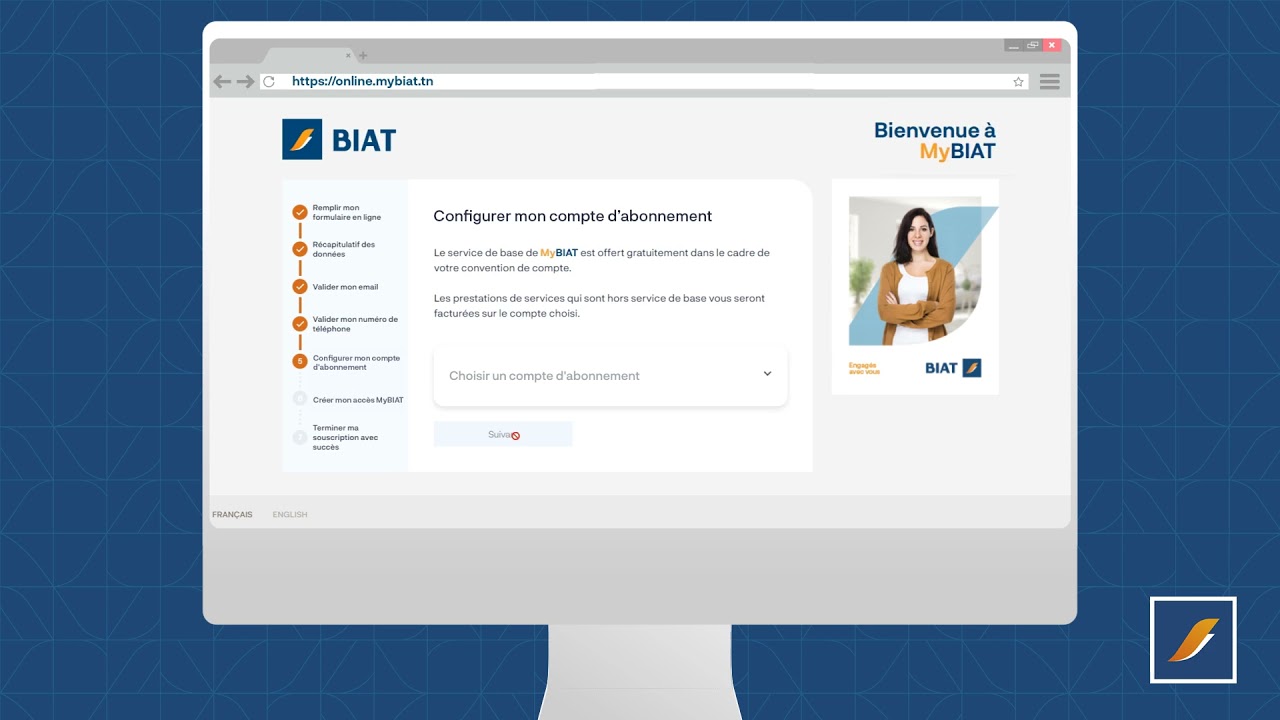
Task: Open a new tab with the plus button
Action: [x=362, y=55]
